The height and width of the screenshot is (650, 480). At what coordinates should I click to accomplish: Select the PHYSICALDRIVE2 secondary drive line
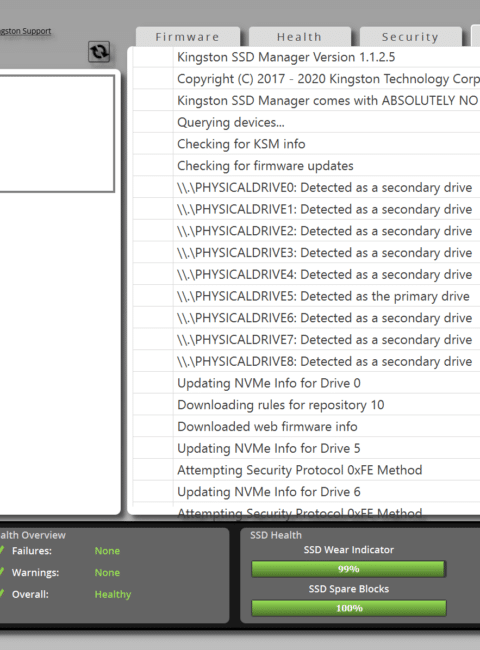click(x=306, y=231)
